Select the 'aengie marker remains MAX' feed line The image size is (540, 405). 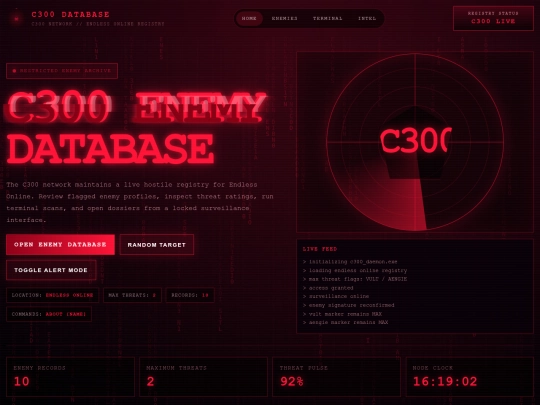(x=345, y=322)
